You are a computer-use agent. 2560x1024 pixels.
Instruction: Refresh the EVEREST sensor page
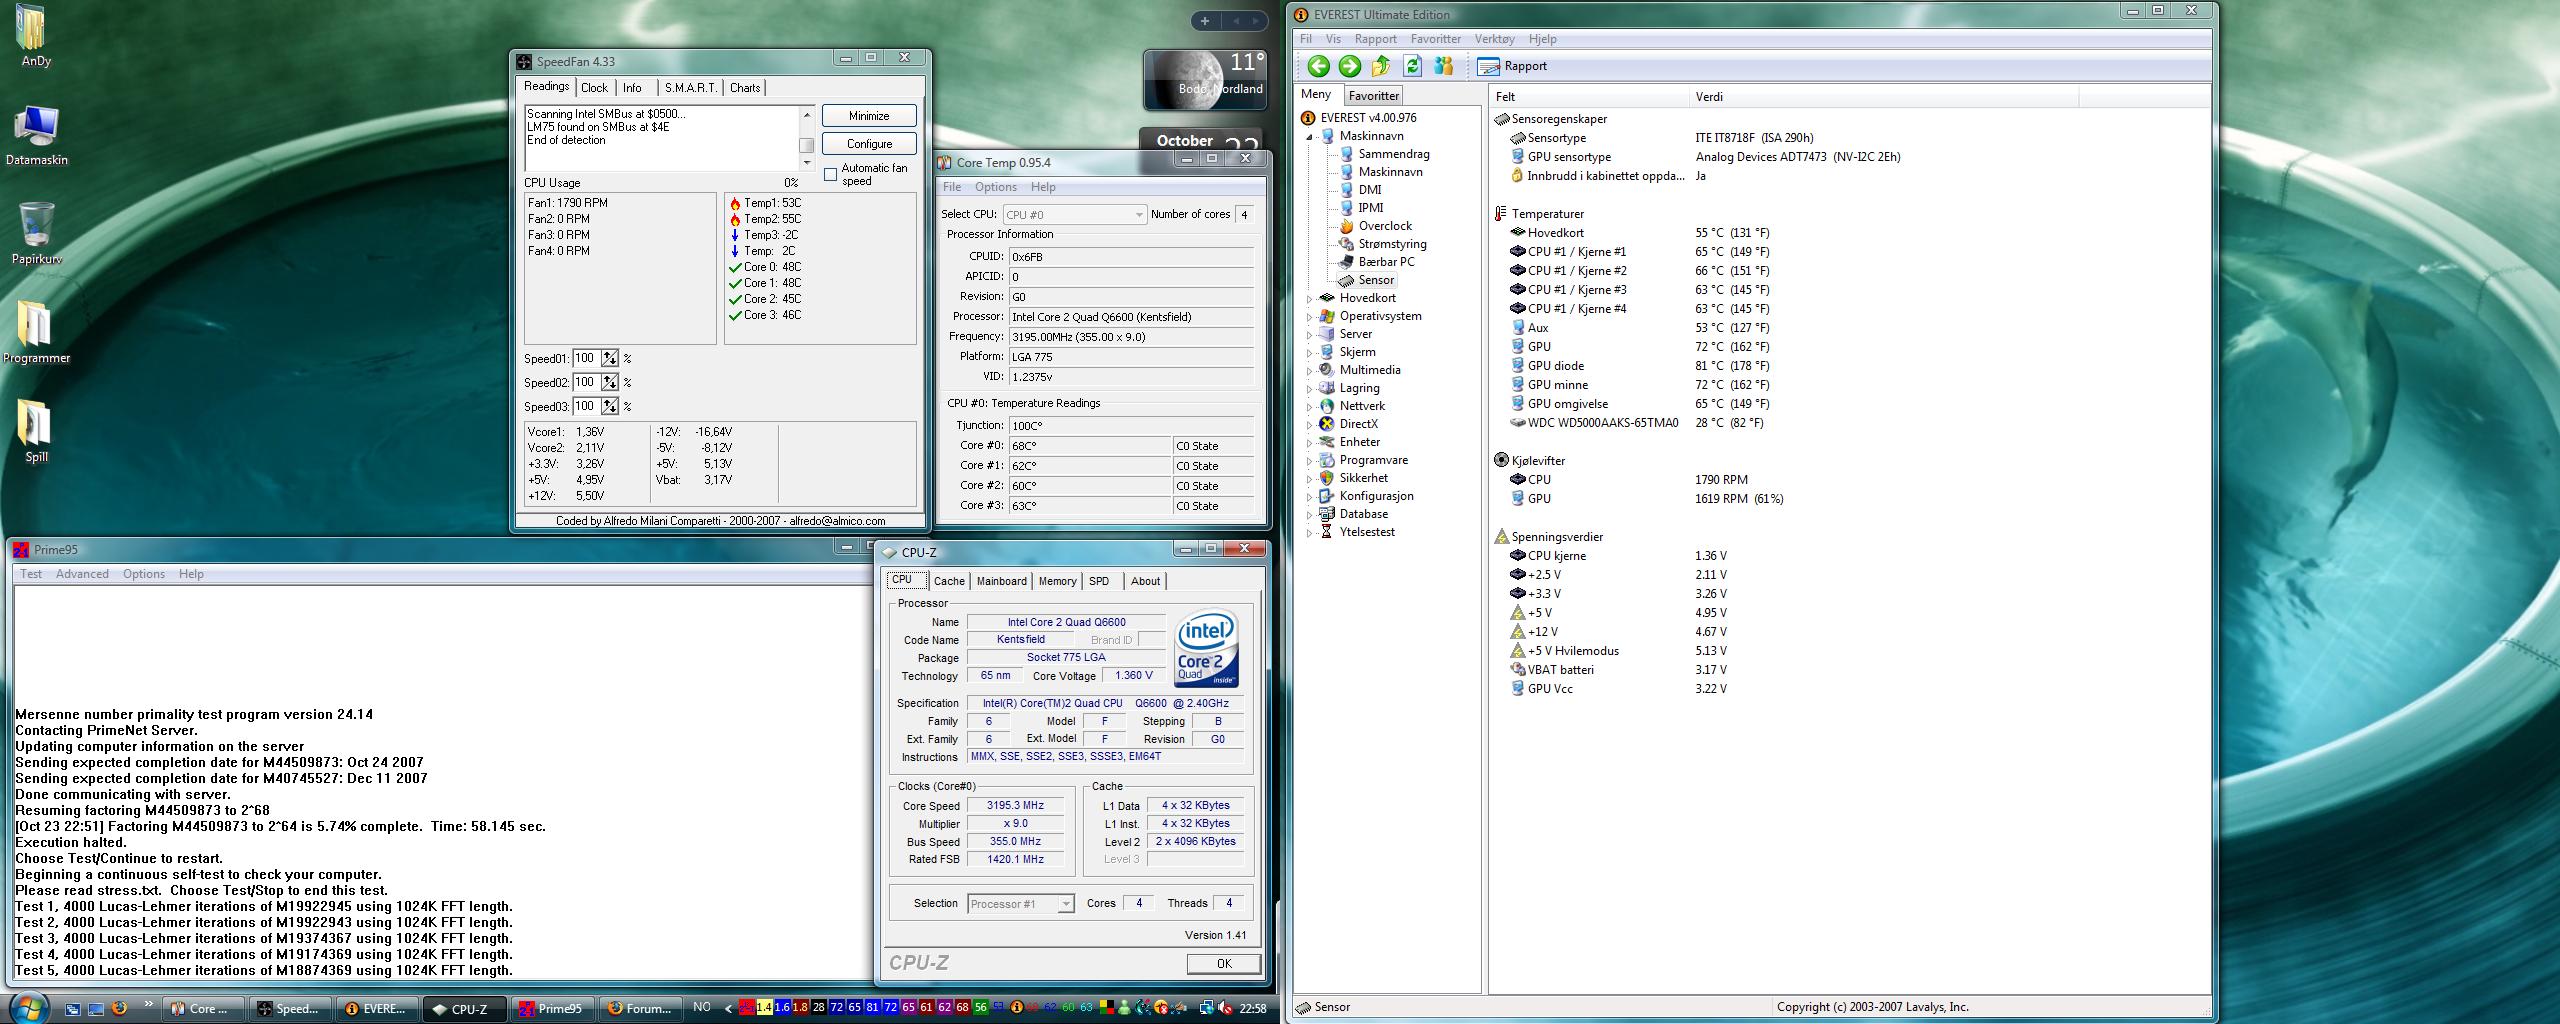[x=1412, y=66]
